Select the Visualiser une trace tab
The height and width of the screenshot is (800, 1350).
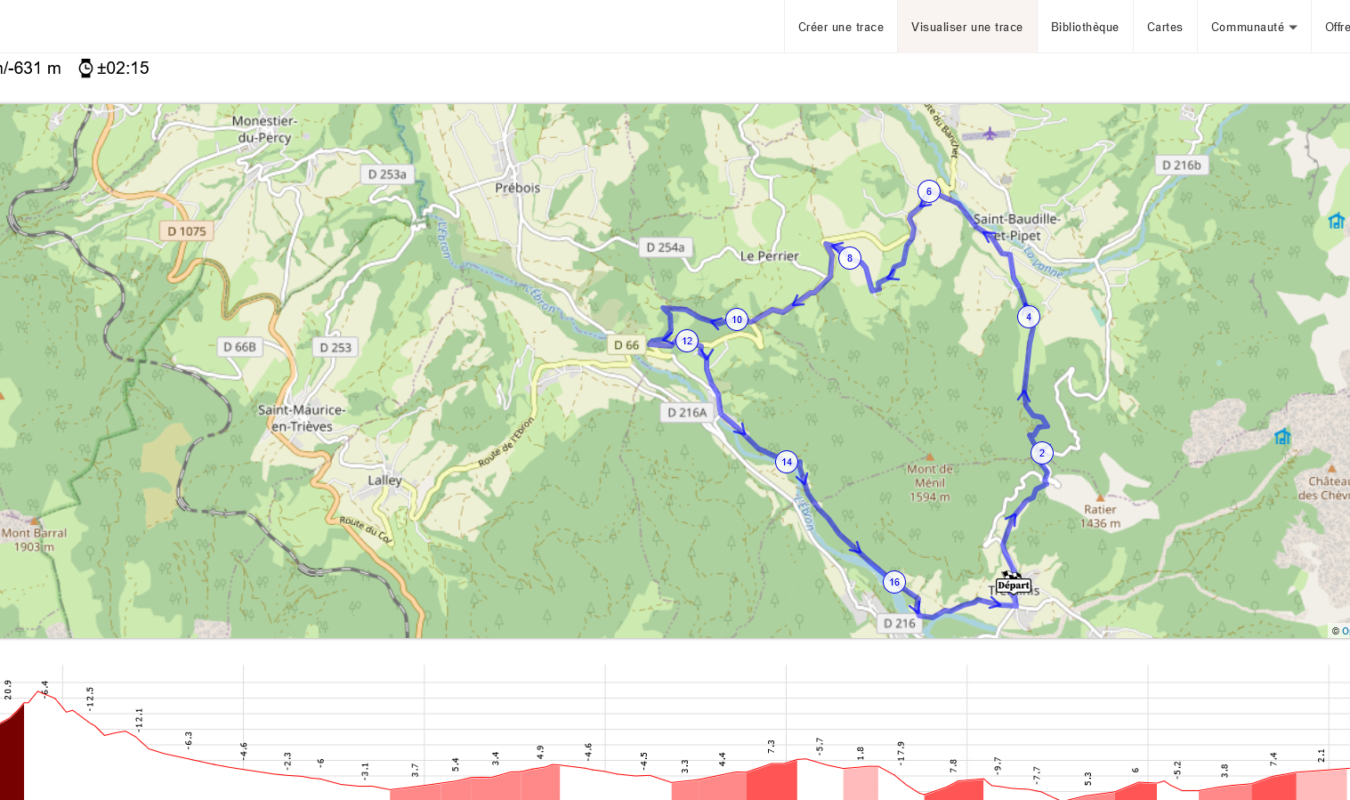click(x=967, y=27)
